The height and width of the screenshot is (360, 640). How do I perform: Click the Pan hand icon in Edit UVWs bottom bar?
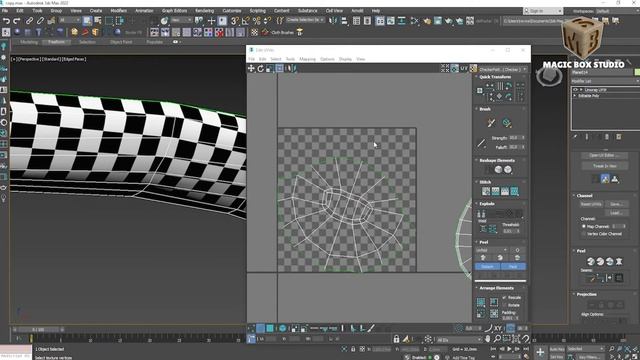tap(488, 339)
